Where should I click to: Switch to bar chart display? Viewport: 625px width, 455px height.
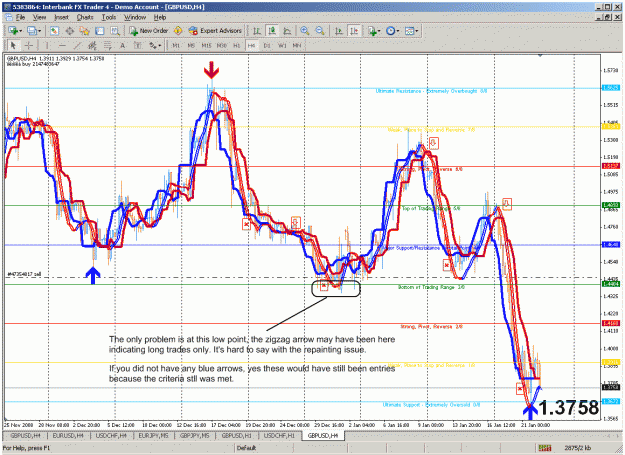(x=257, y=31)
